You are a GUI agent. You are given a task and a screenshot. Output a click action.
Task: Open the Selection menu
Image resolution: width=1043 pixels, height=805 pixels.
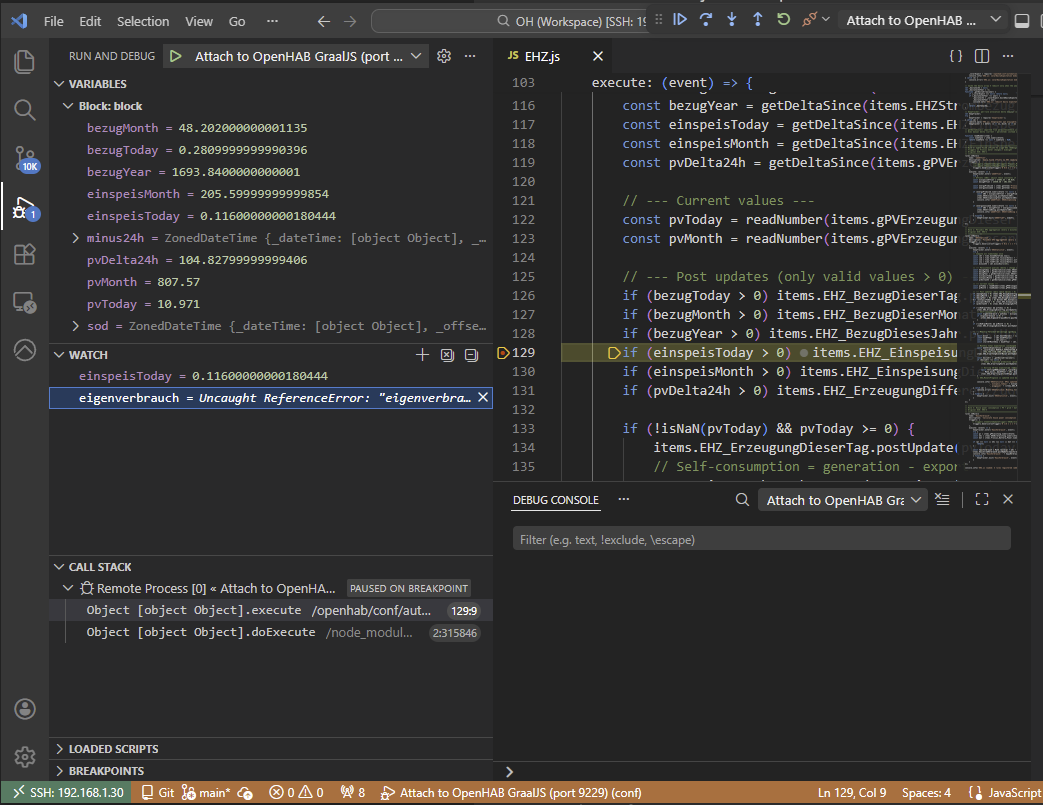[143, 21]
